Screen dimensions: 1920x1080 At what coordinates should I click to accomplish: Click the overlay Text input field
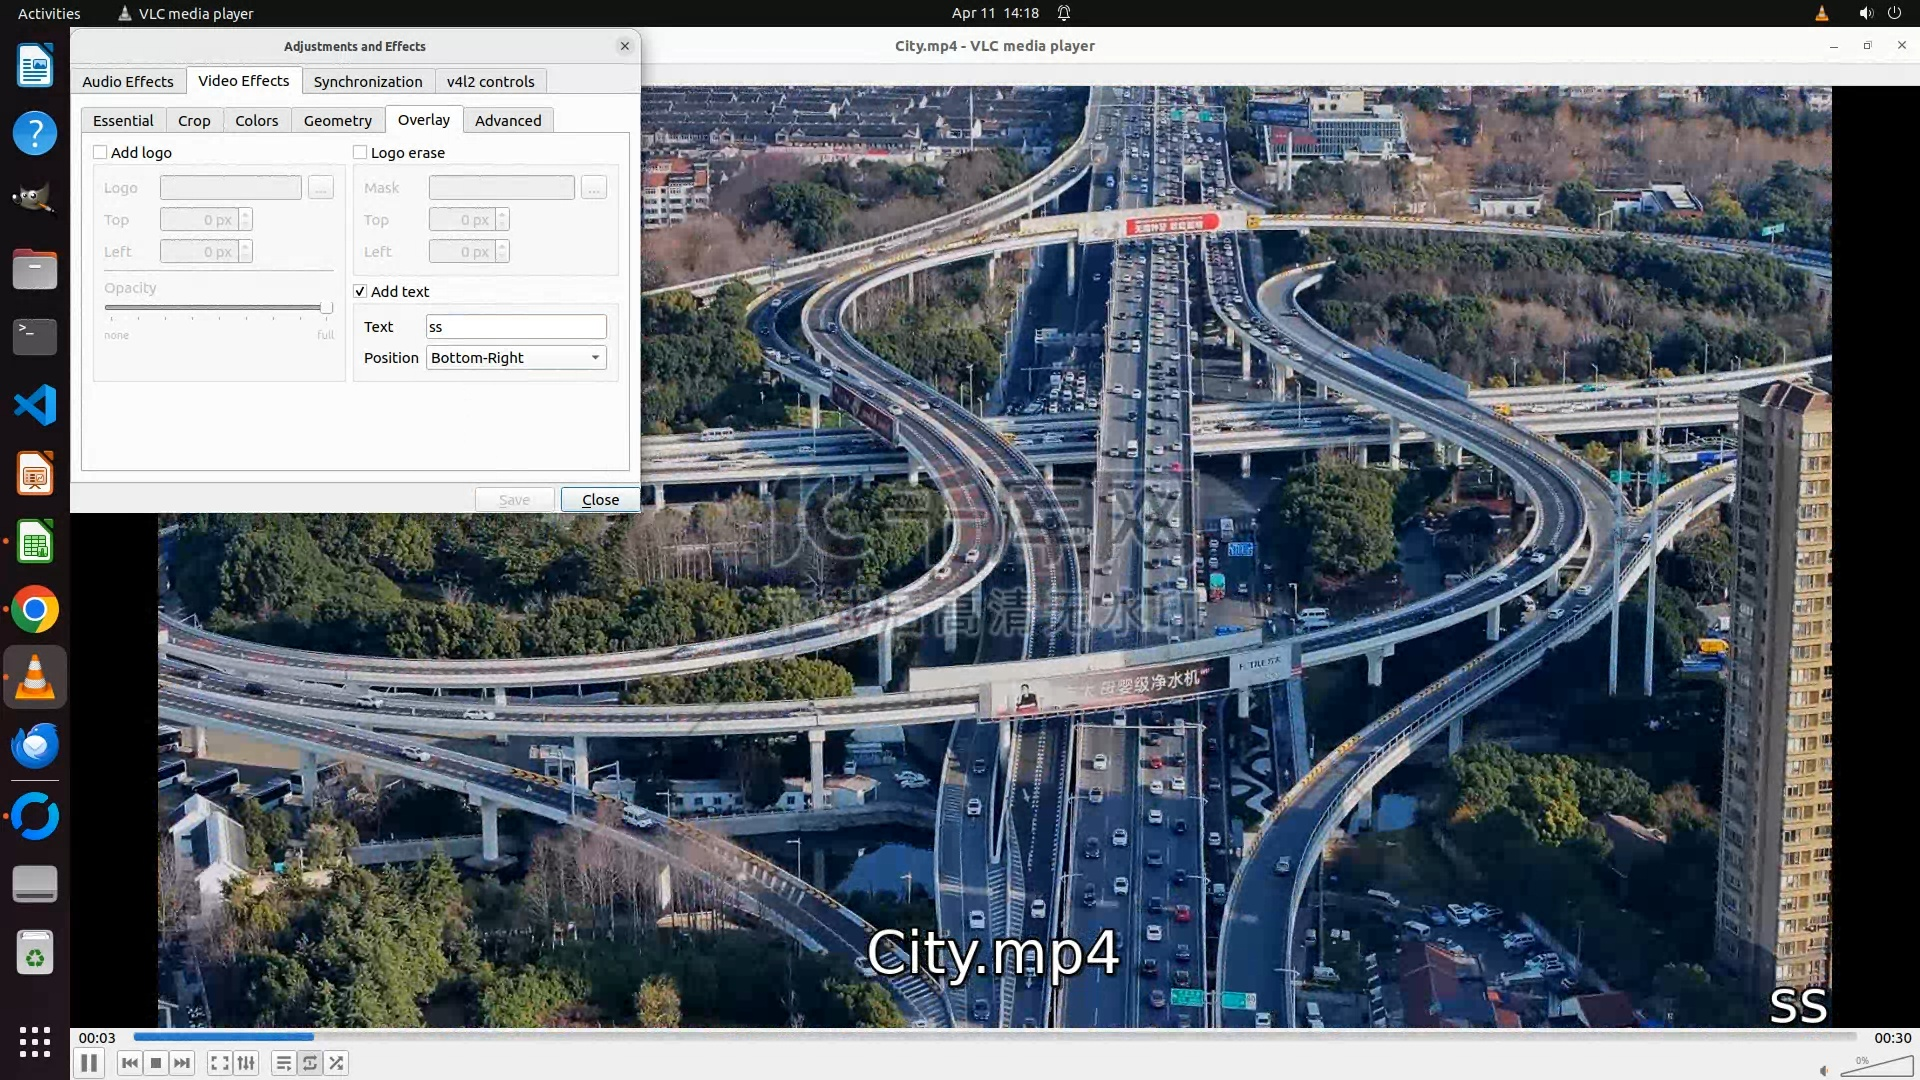tap(516, 327)
